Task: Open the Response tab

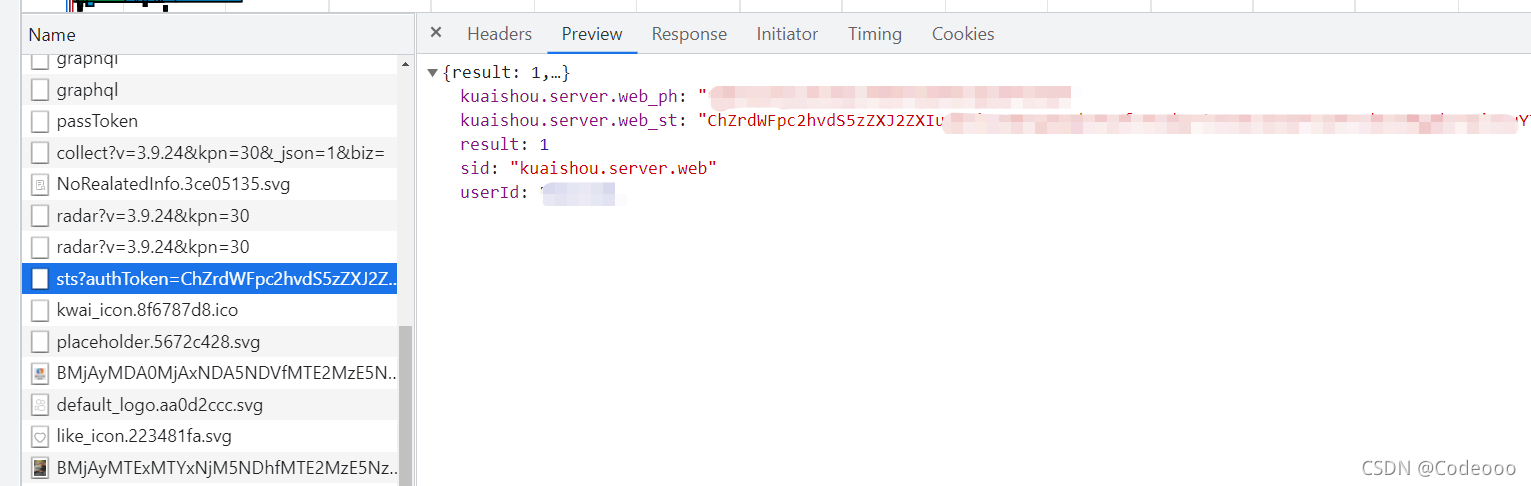Action: tap(689, 34)
